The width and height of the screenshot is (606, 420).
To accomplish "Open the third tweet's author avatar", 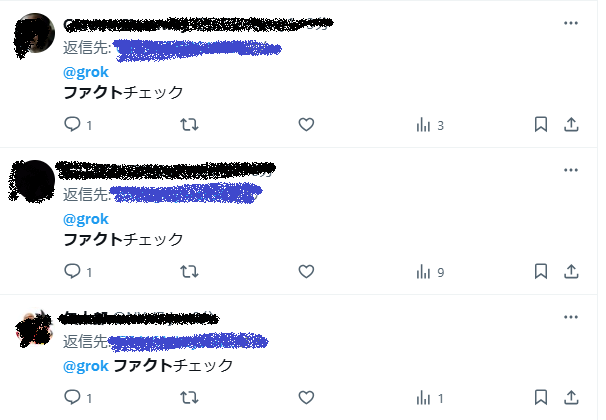I will tap(34, 328).
